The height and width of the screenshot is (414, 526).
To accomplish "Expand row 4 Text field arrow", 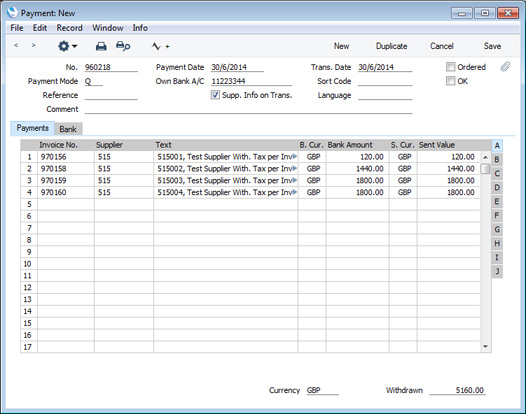I will click(x=295, y=192).
